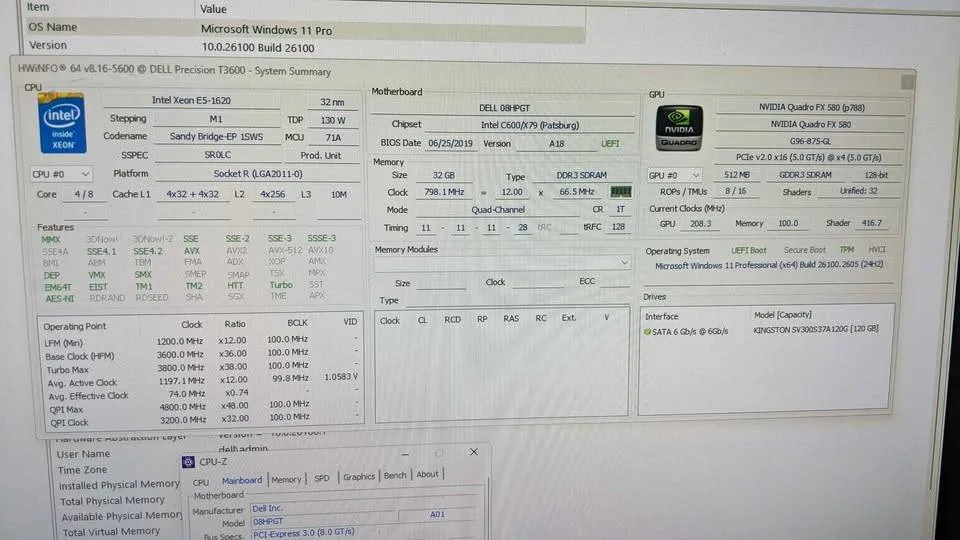
Task: Select the Graphics tab in CPU-Z
Action: tap(358, 478)
